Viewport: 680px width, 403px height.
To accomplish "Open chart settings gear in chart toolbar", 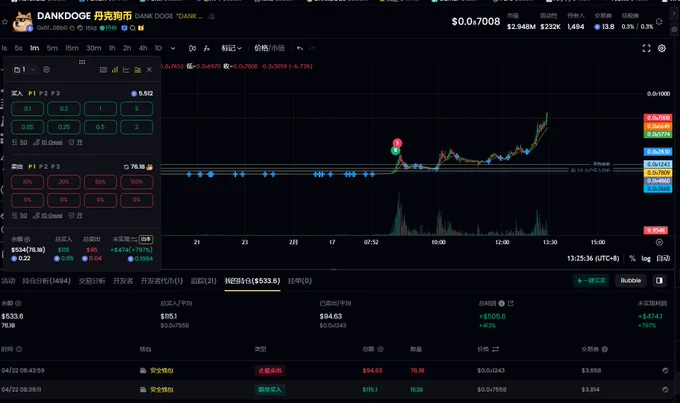I will 662,48.
